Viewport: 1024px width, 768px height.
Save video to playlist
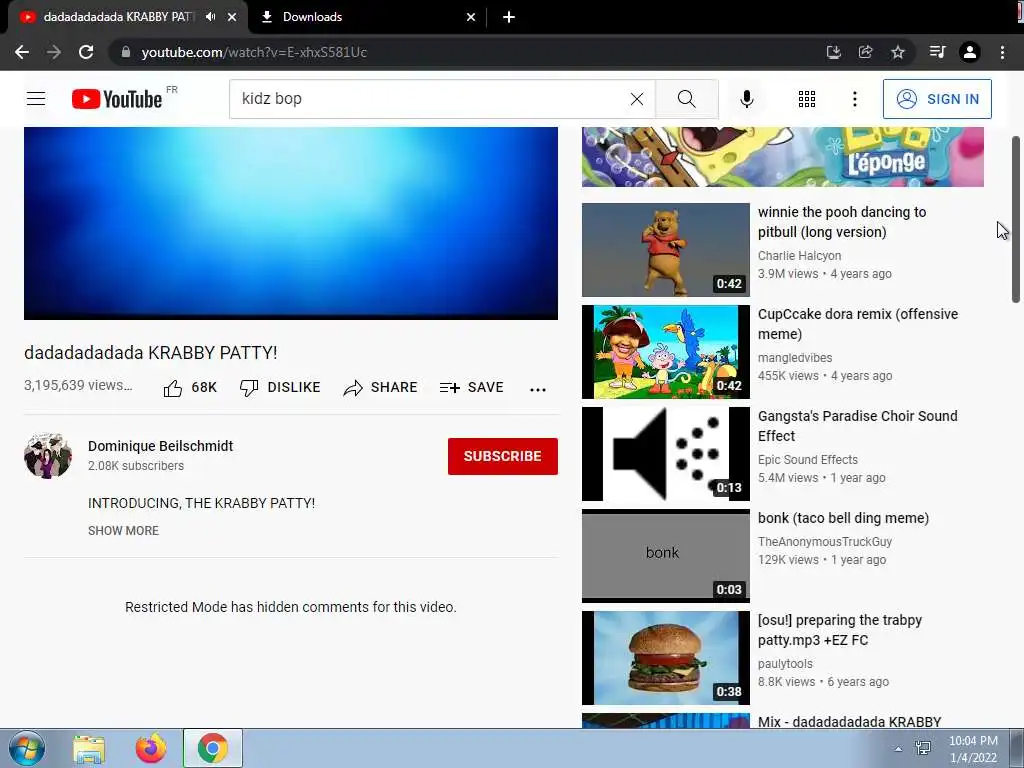tap(472, 387)
